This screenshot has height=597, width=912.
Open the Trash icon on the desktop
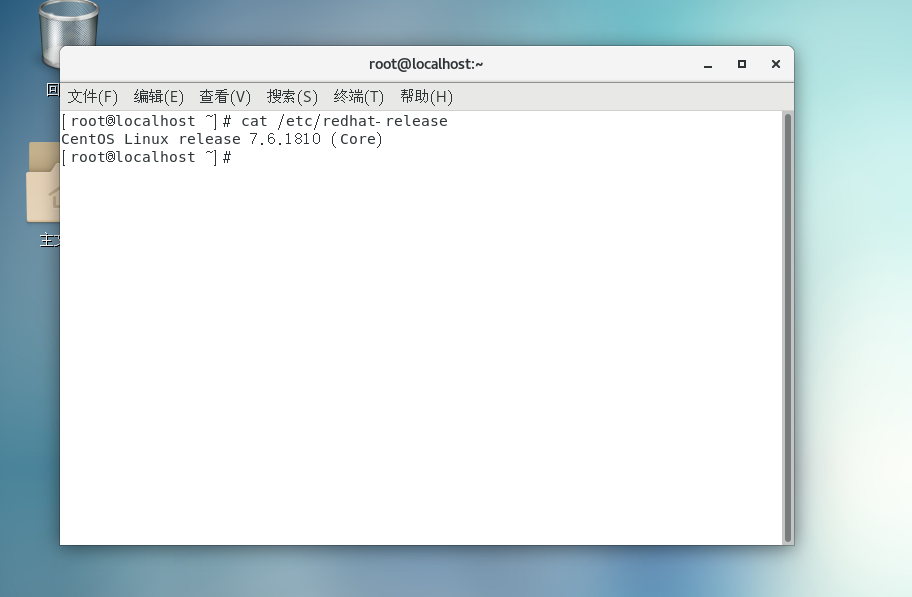point(68,30)
